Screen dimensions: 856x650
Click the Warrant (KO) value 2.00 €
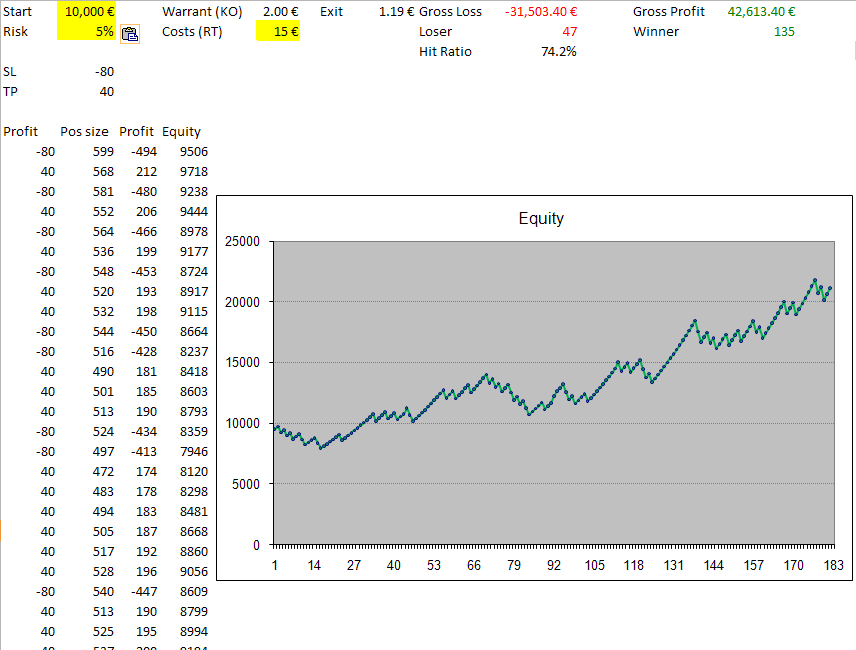tap(279, 12)
